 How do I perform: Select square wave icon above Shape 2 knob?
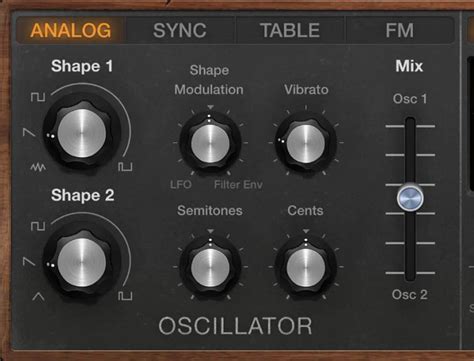point(38,226)
